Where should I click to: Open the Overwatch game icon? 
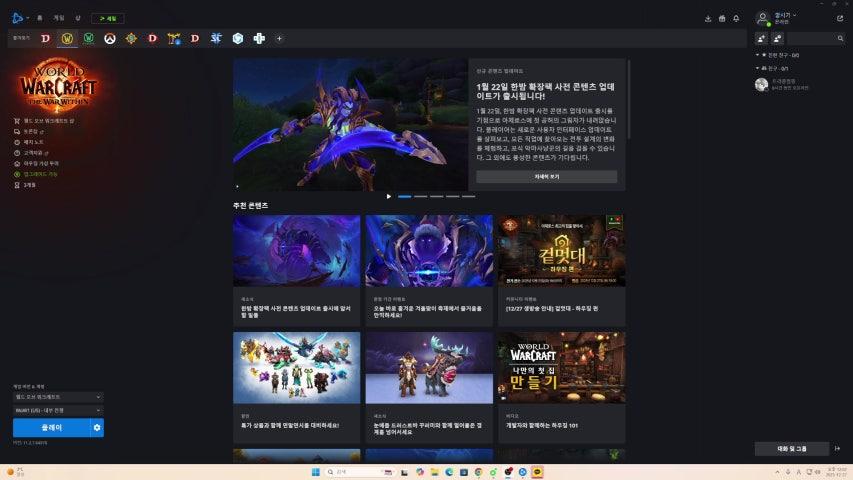[x=110, y=39]
